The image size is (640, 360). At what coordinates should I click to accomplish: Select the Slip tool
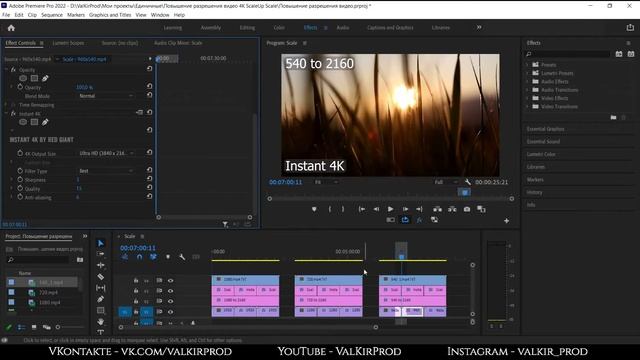click(100, 288)
